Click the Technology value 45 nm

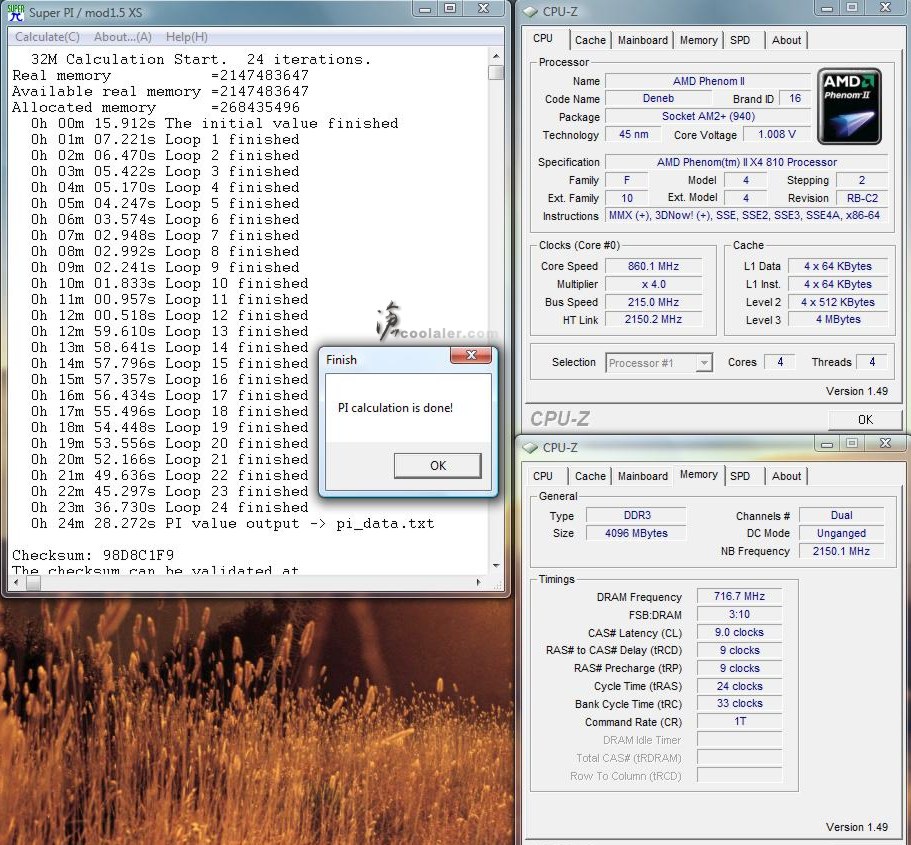(x=633, y=134)
